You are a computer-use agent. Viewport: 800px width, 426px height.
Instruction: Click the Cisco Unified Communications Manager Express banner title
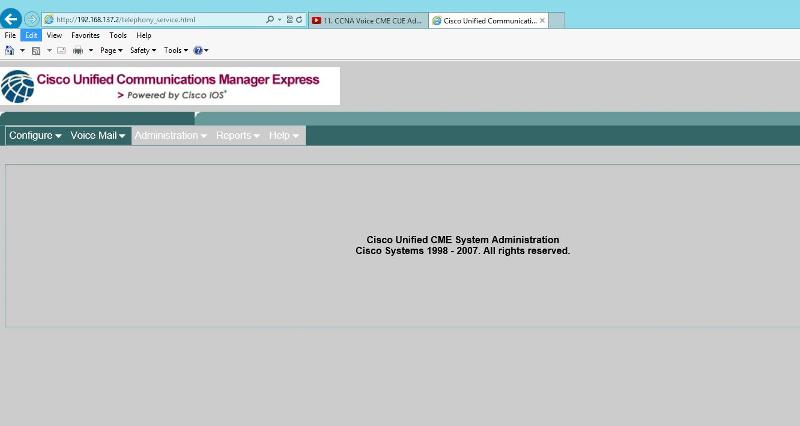[x=178, y=80]
